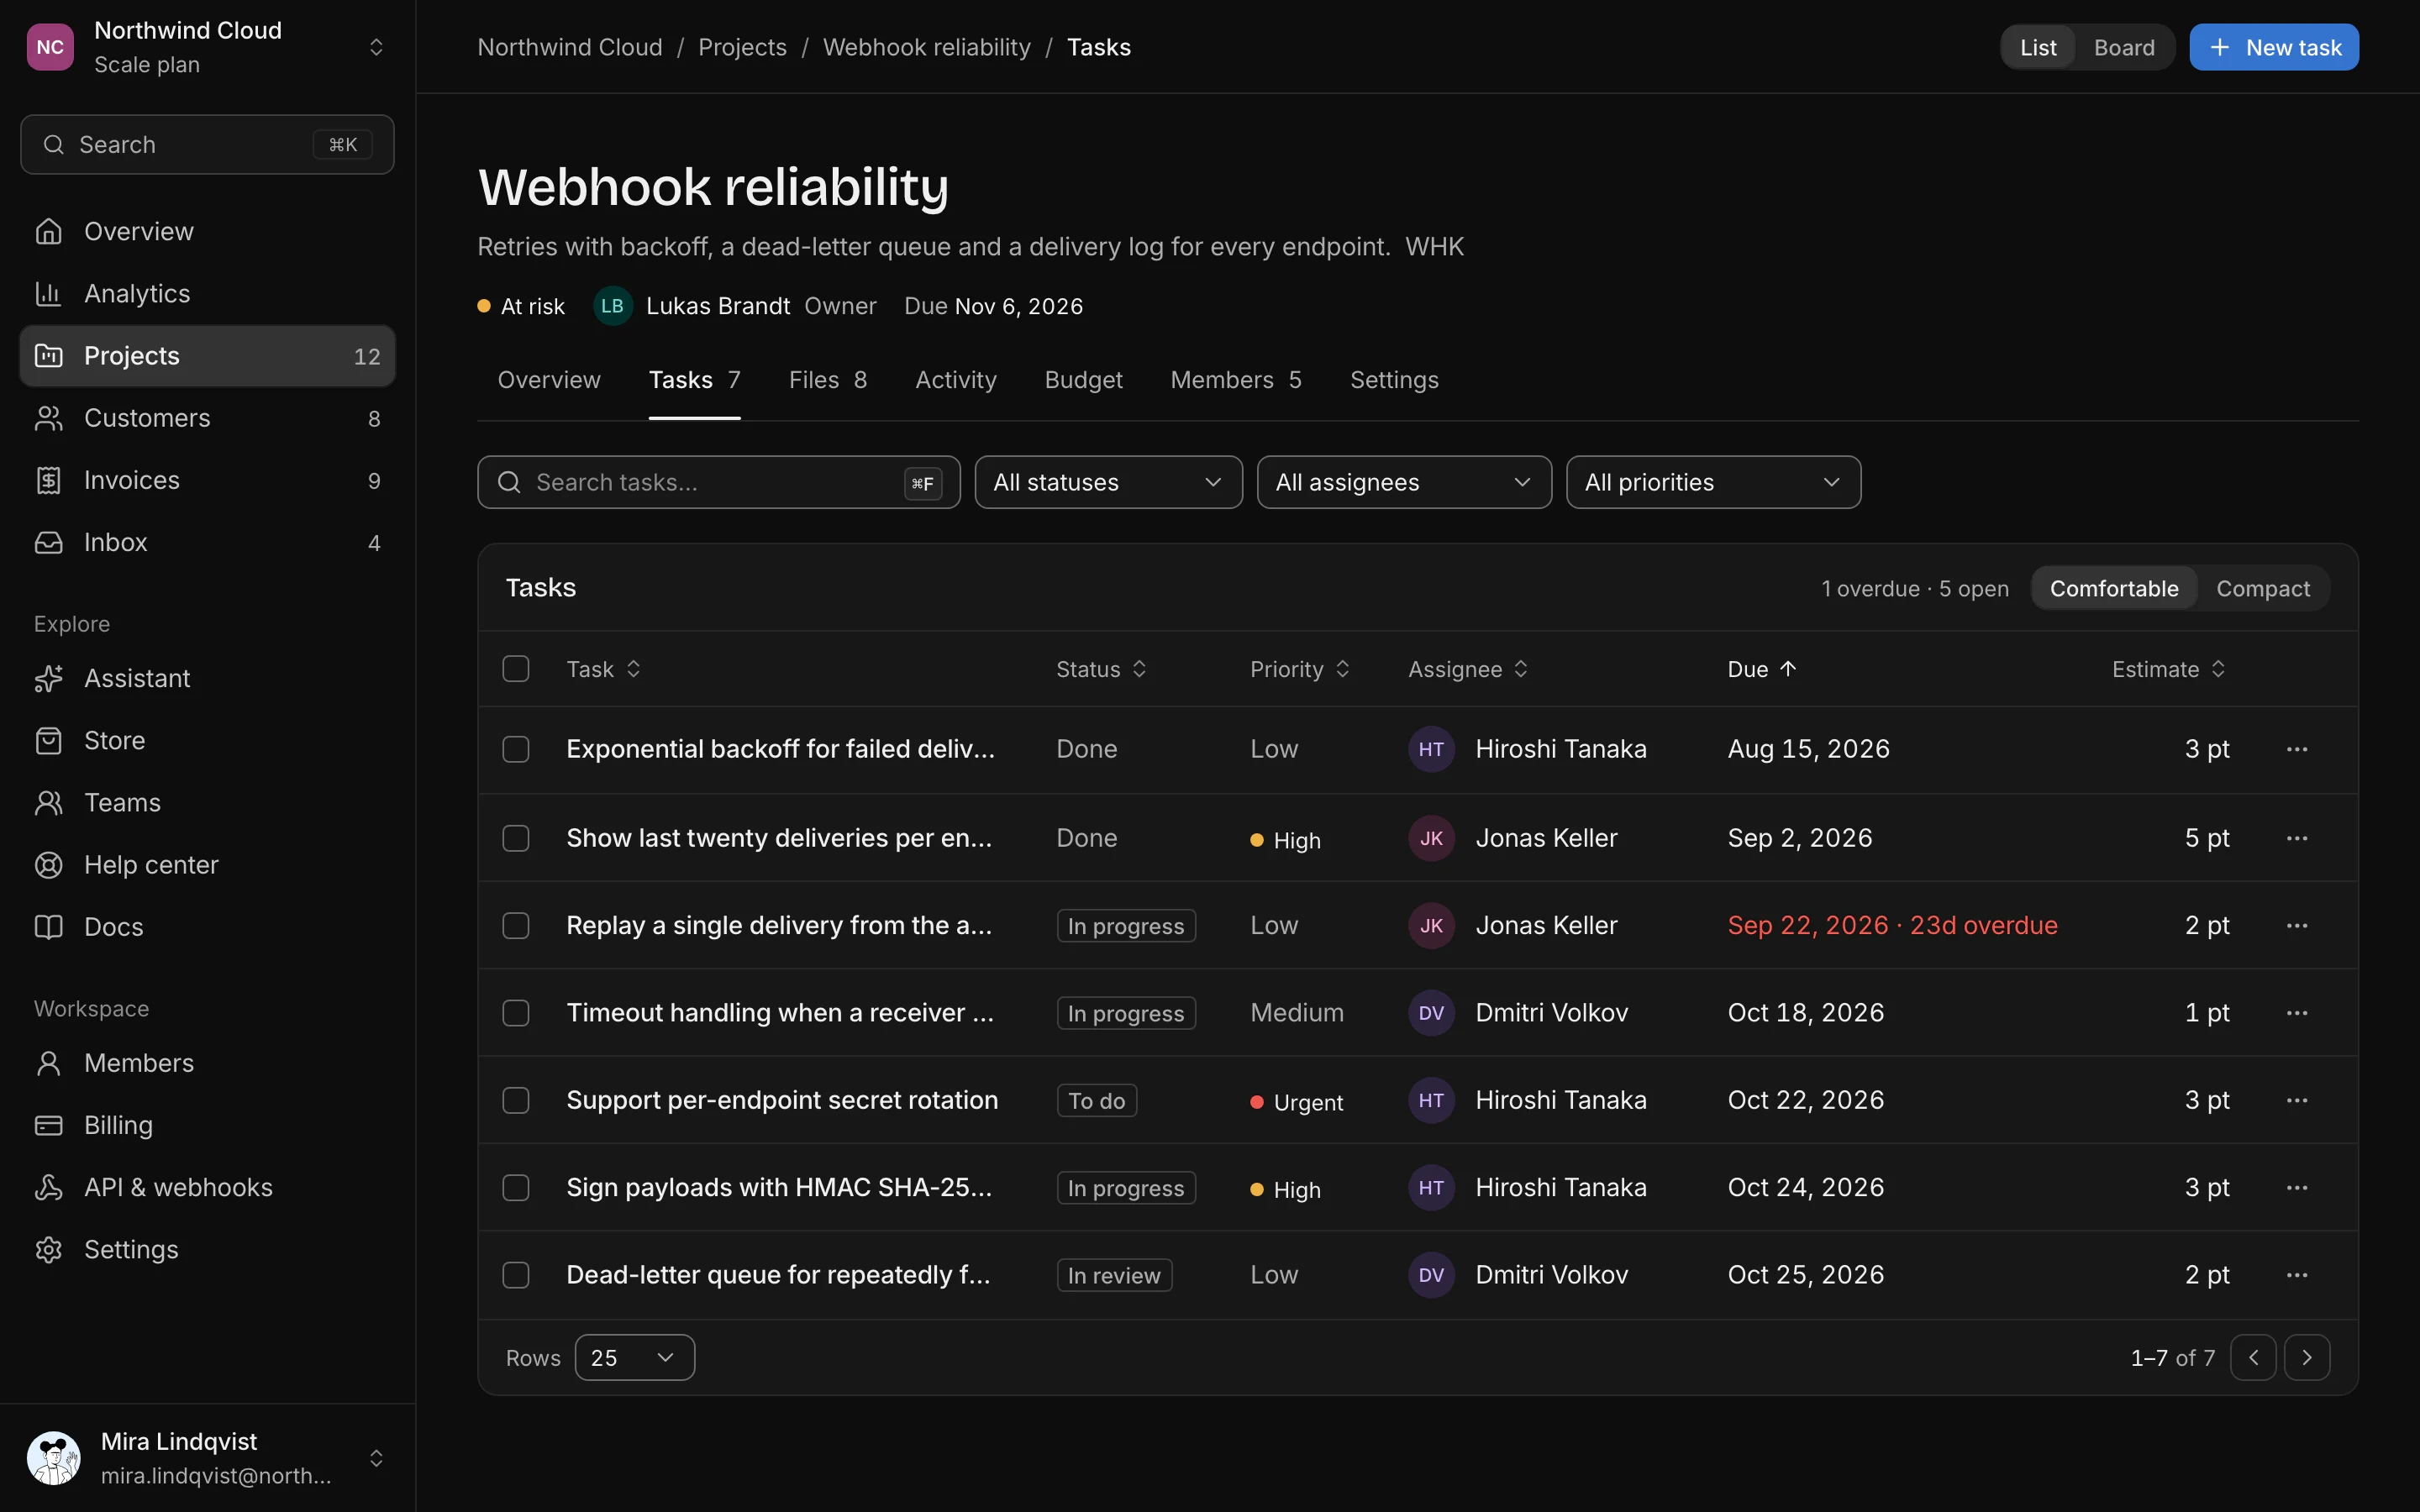Open Help center lifebuoy icon
Screen dimensions: 2420x1512
pos(48,864)
